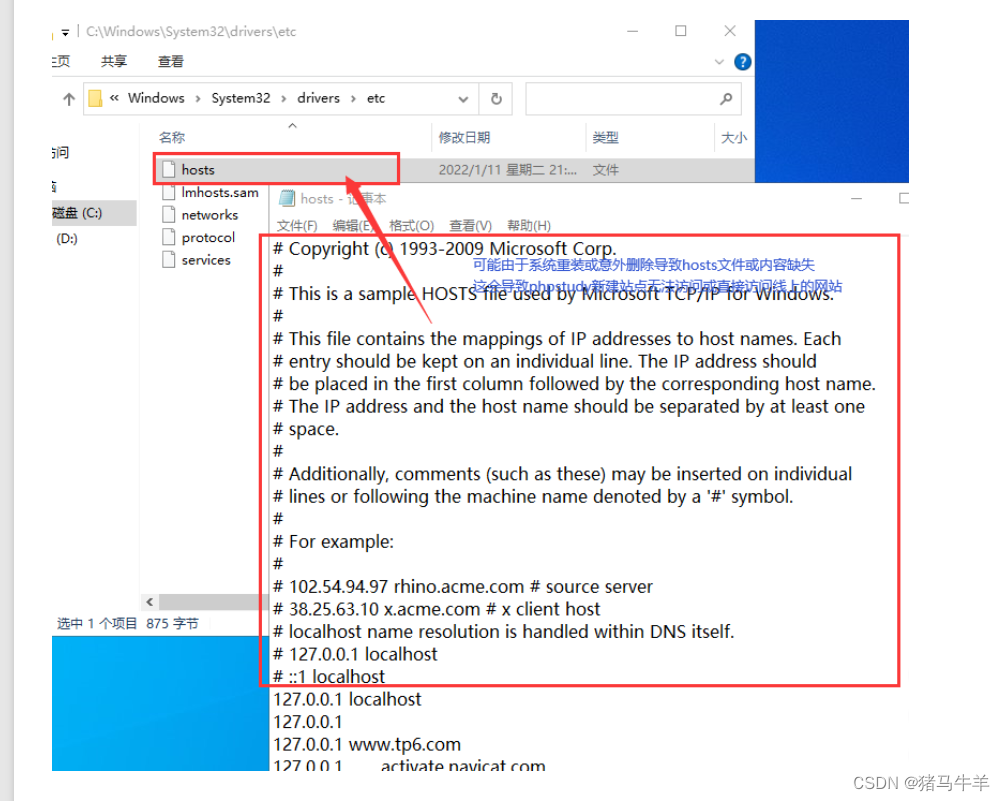The image size is (1005, 801).
Task: Sort files by the 大小 column header
Action: (734, 137)
